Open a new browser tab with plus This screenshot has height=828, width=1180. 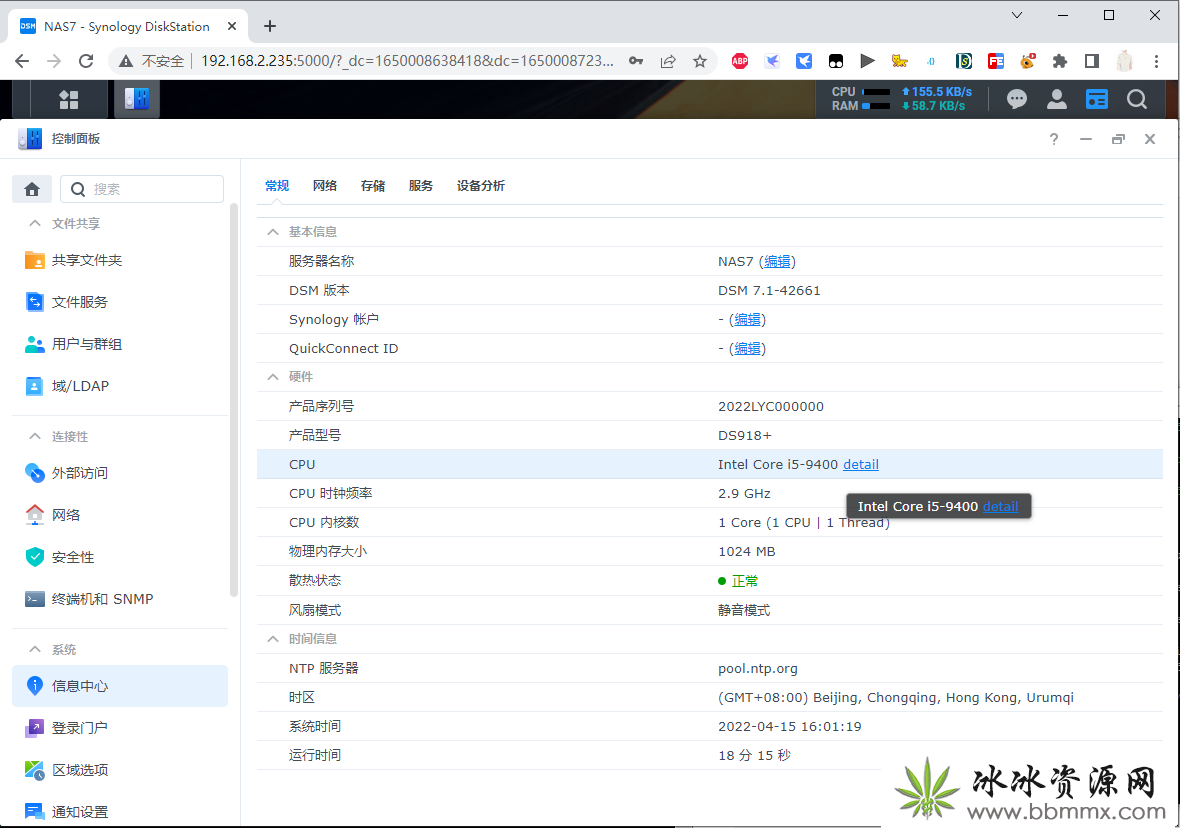coord(270,26)
